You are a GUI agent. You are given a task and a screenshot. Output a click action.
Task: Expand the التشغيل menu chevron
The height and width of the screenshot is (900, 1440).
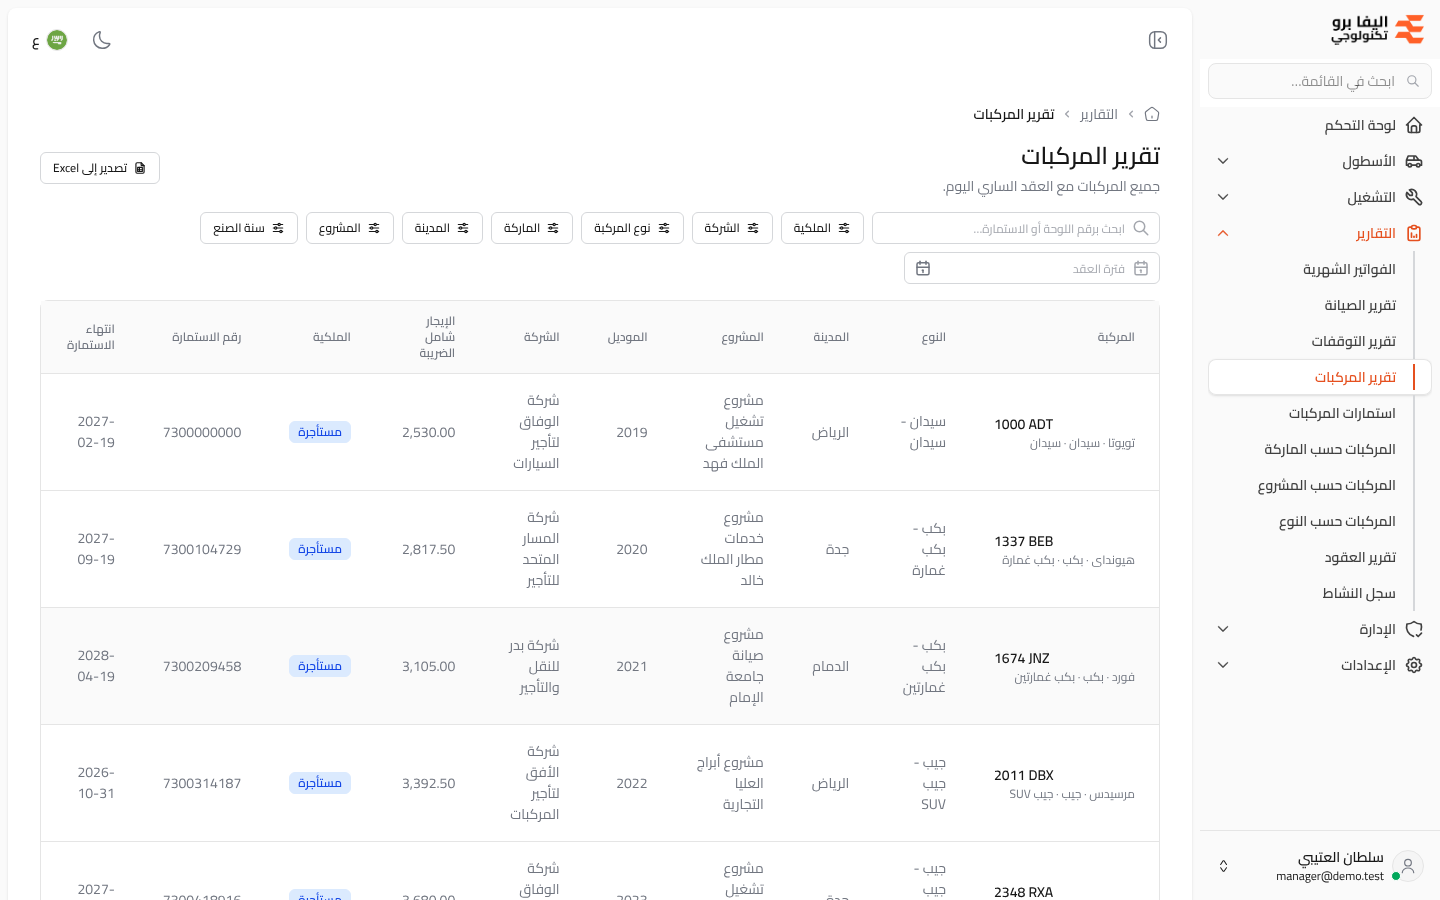(x=1223, y=197)
